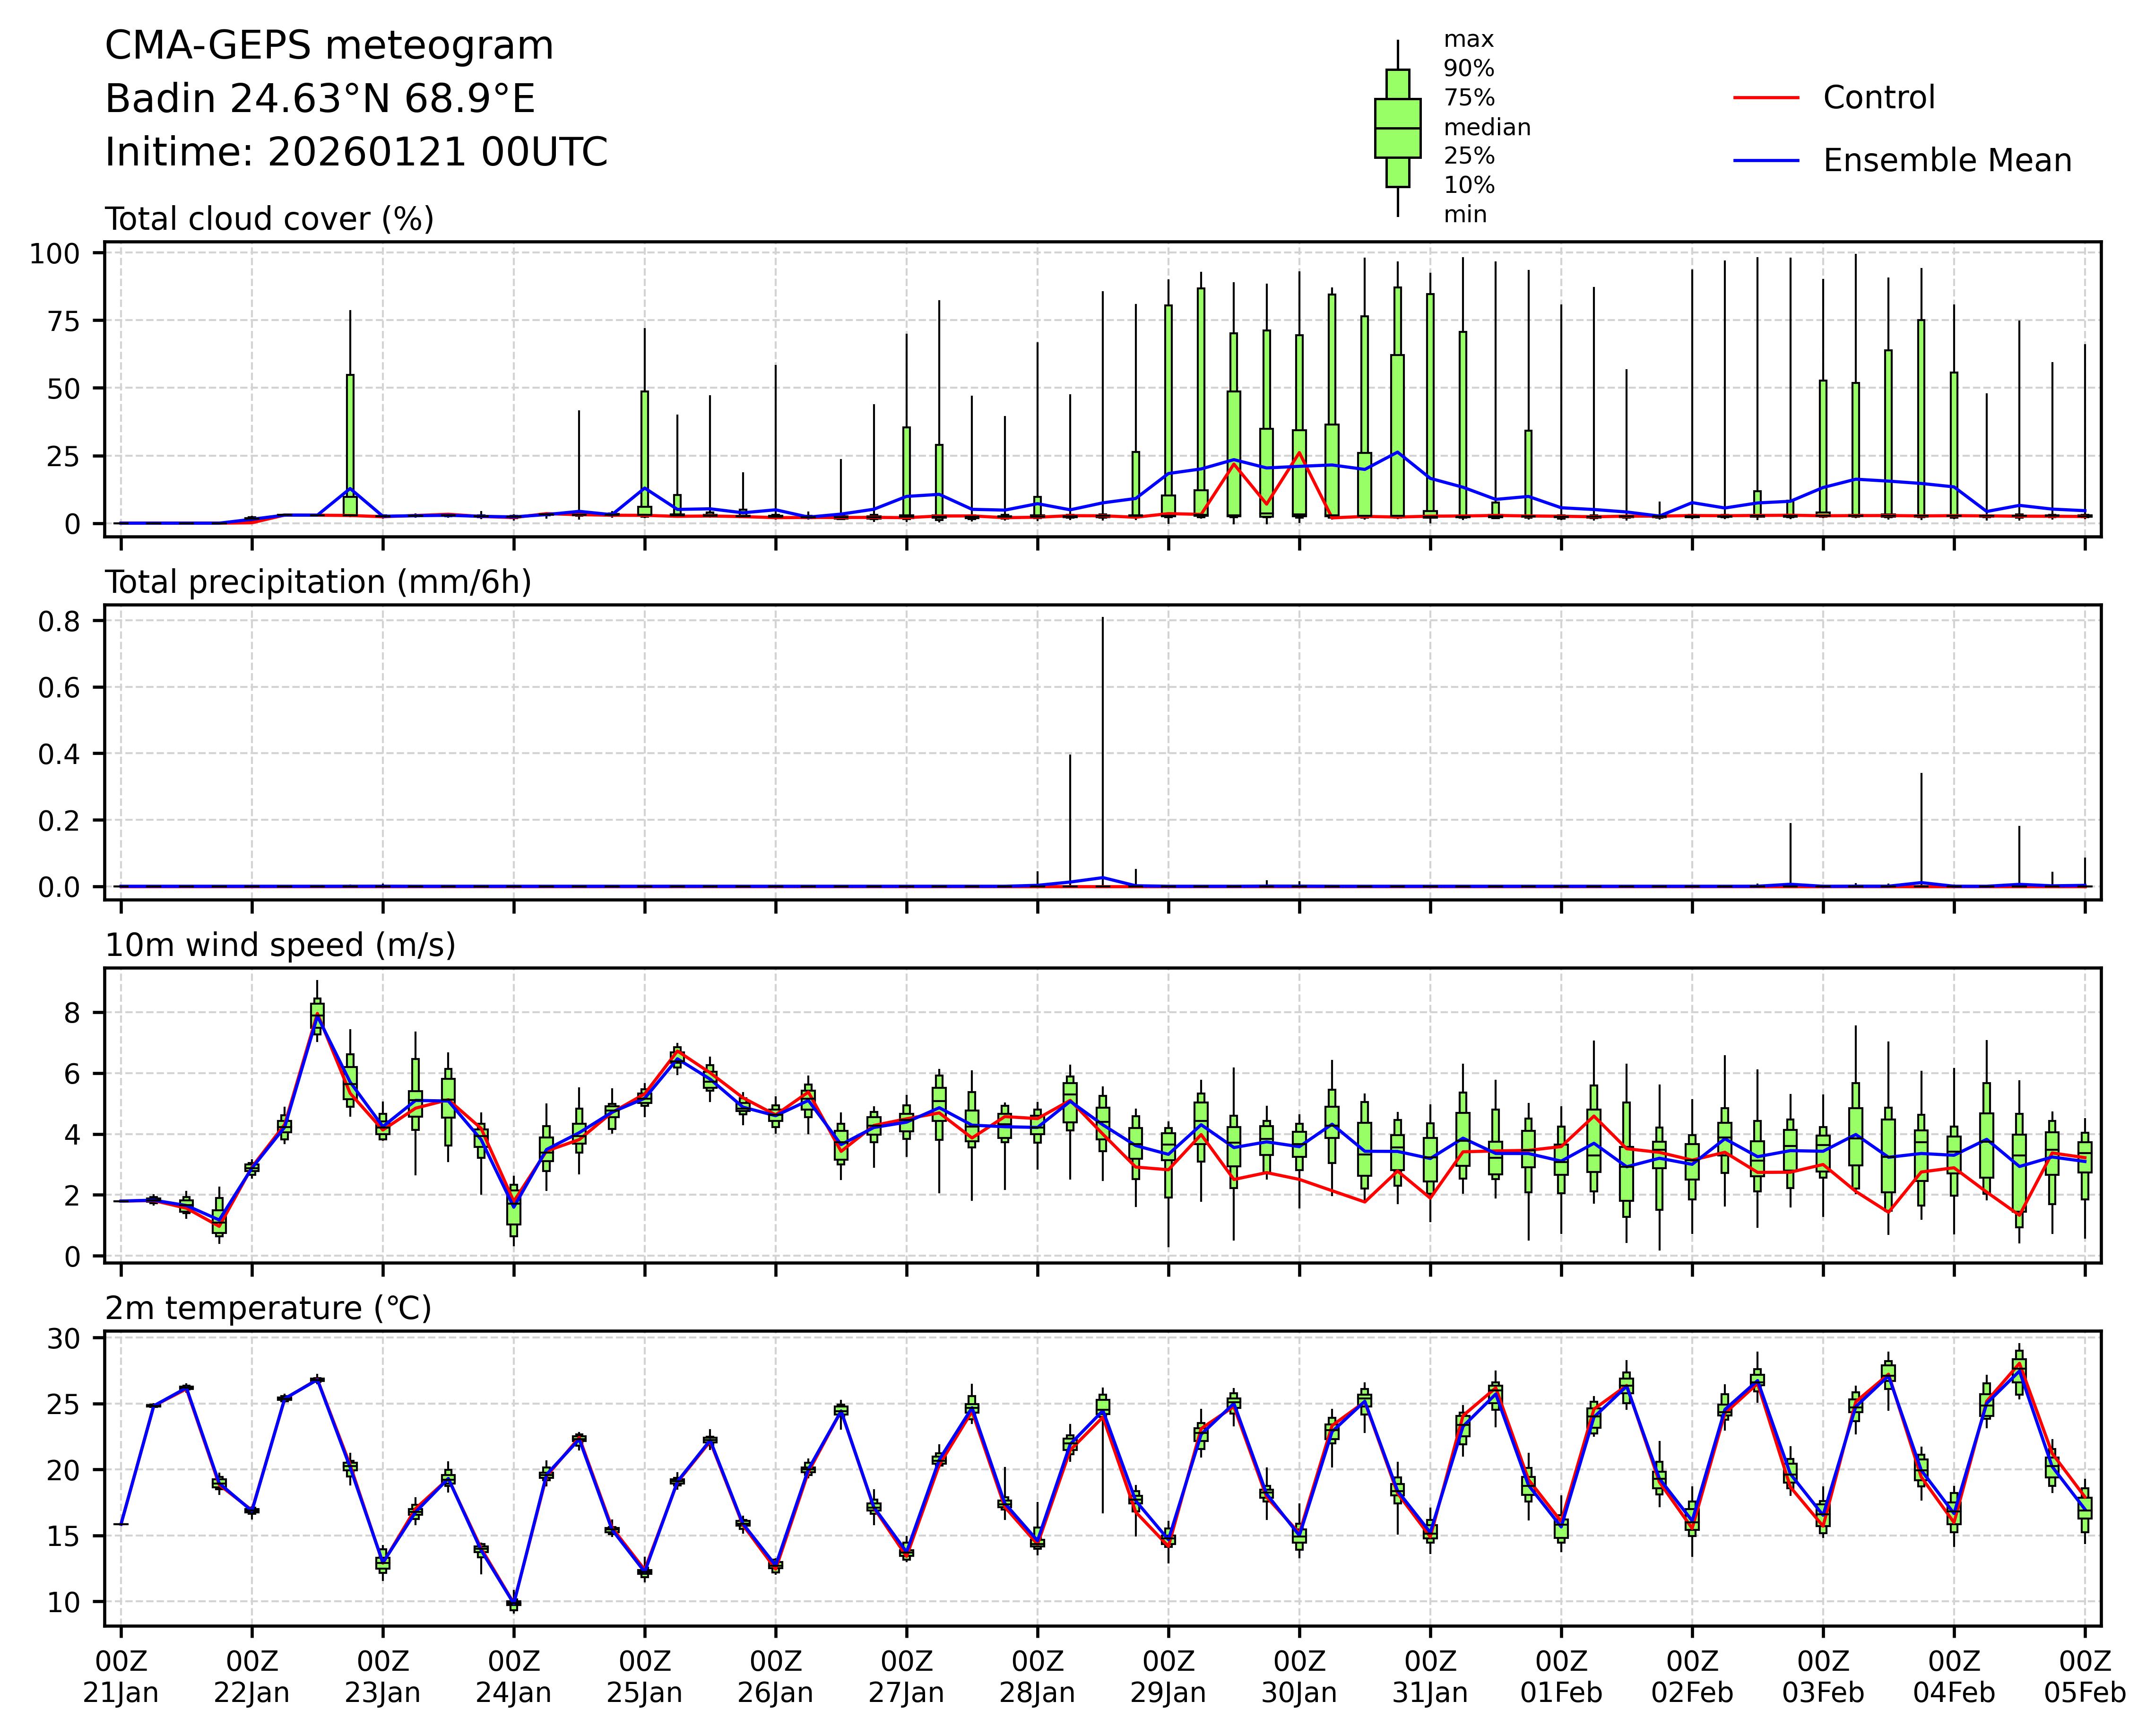Click the 10m wind speed panel title

[x=280, y=945]
